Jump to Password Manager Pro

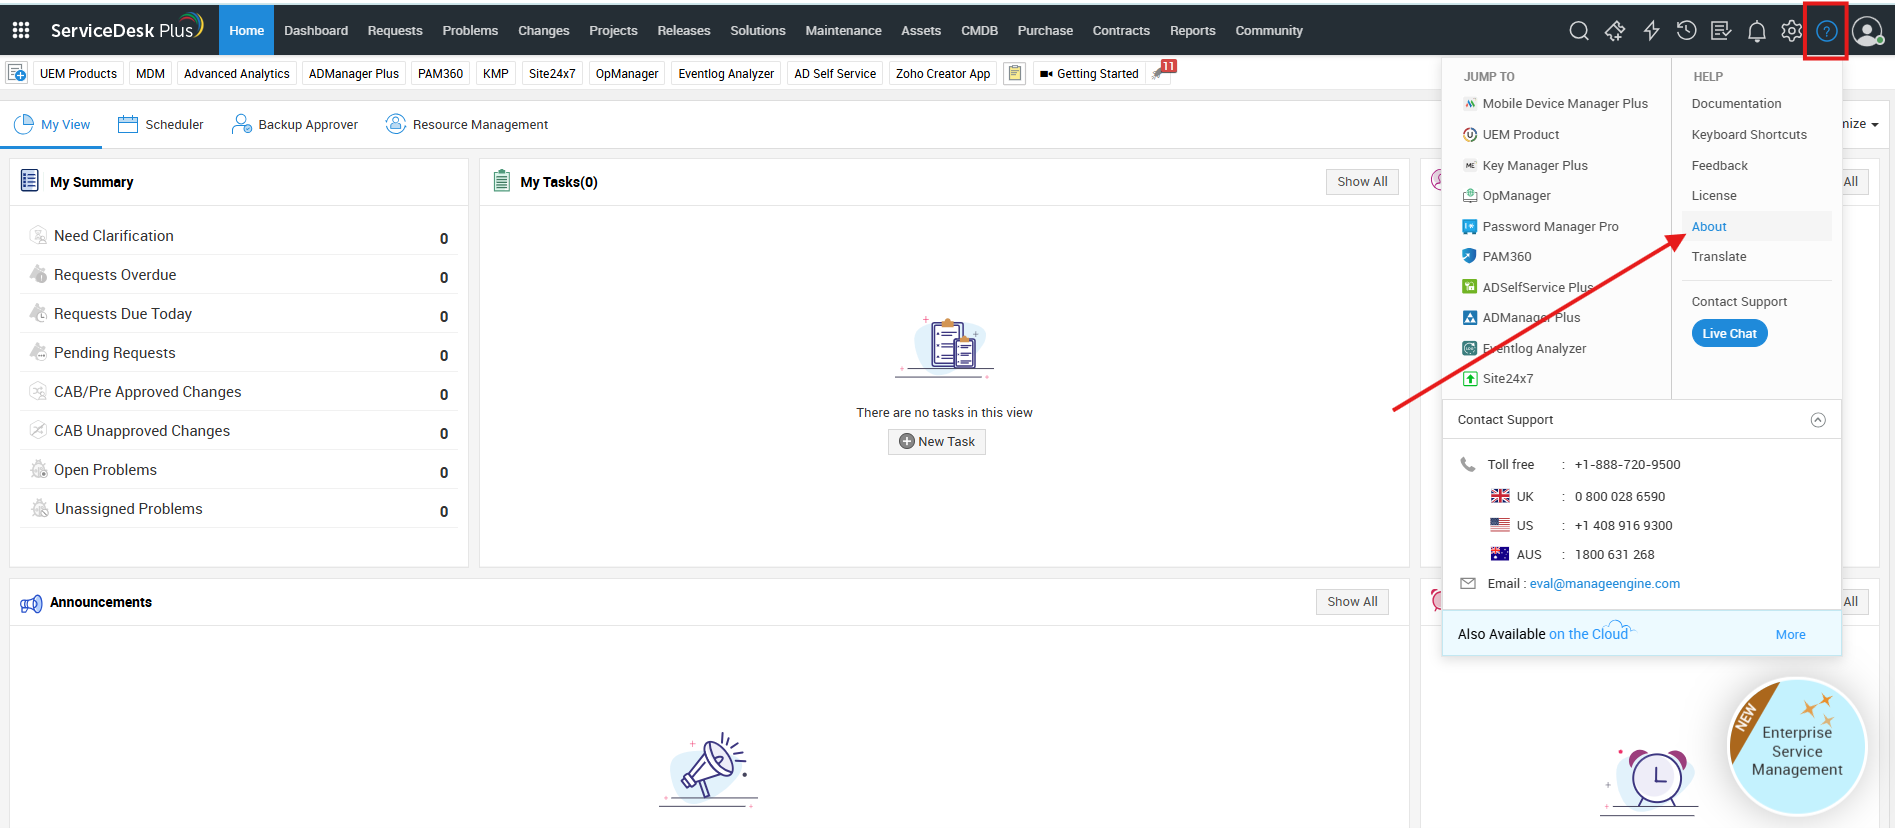tap(1550, 227)
